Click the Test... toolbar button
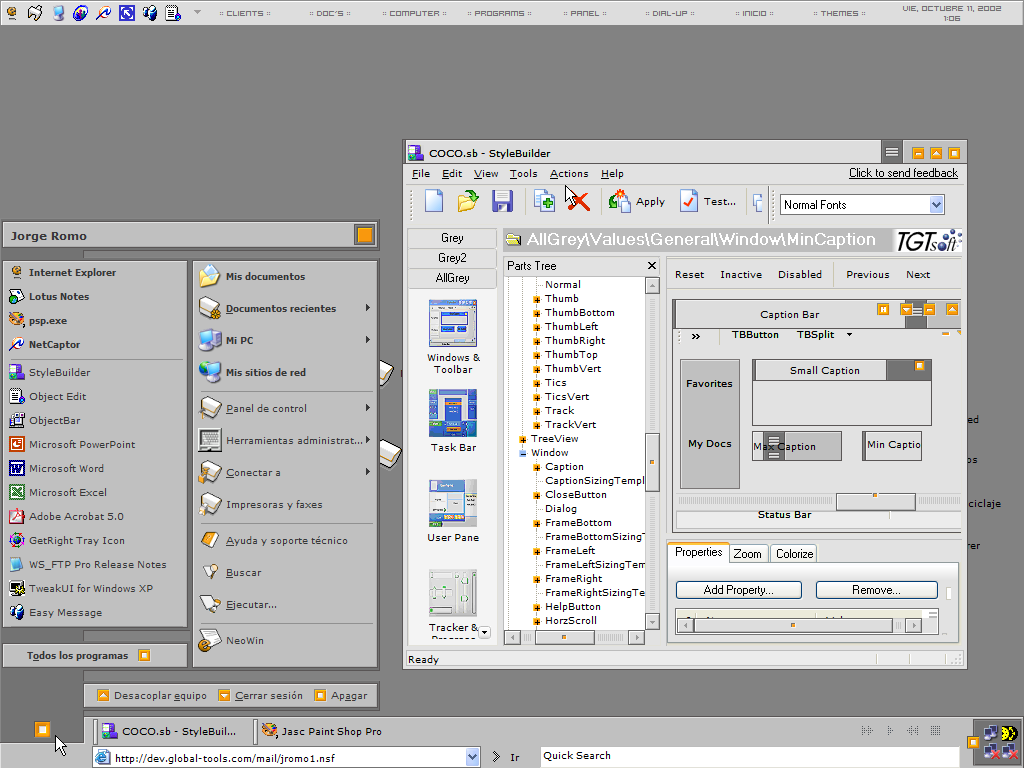Screen dimensions: 1024x768 point(708,201)
